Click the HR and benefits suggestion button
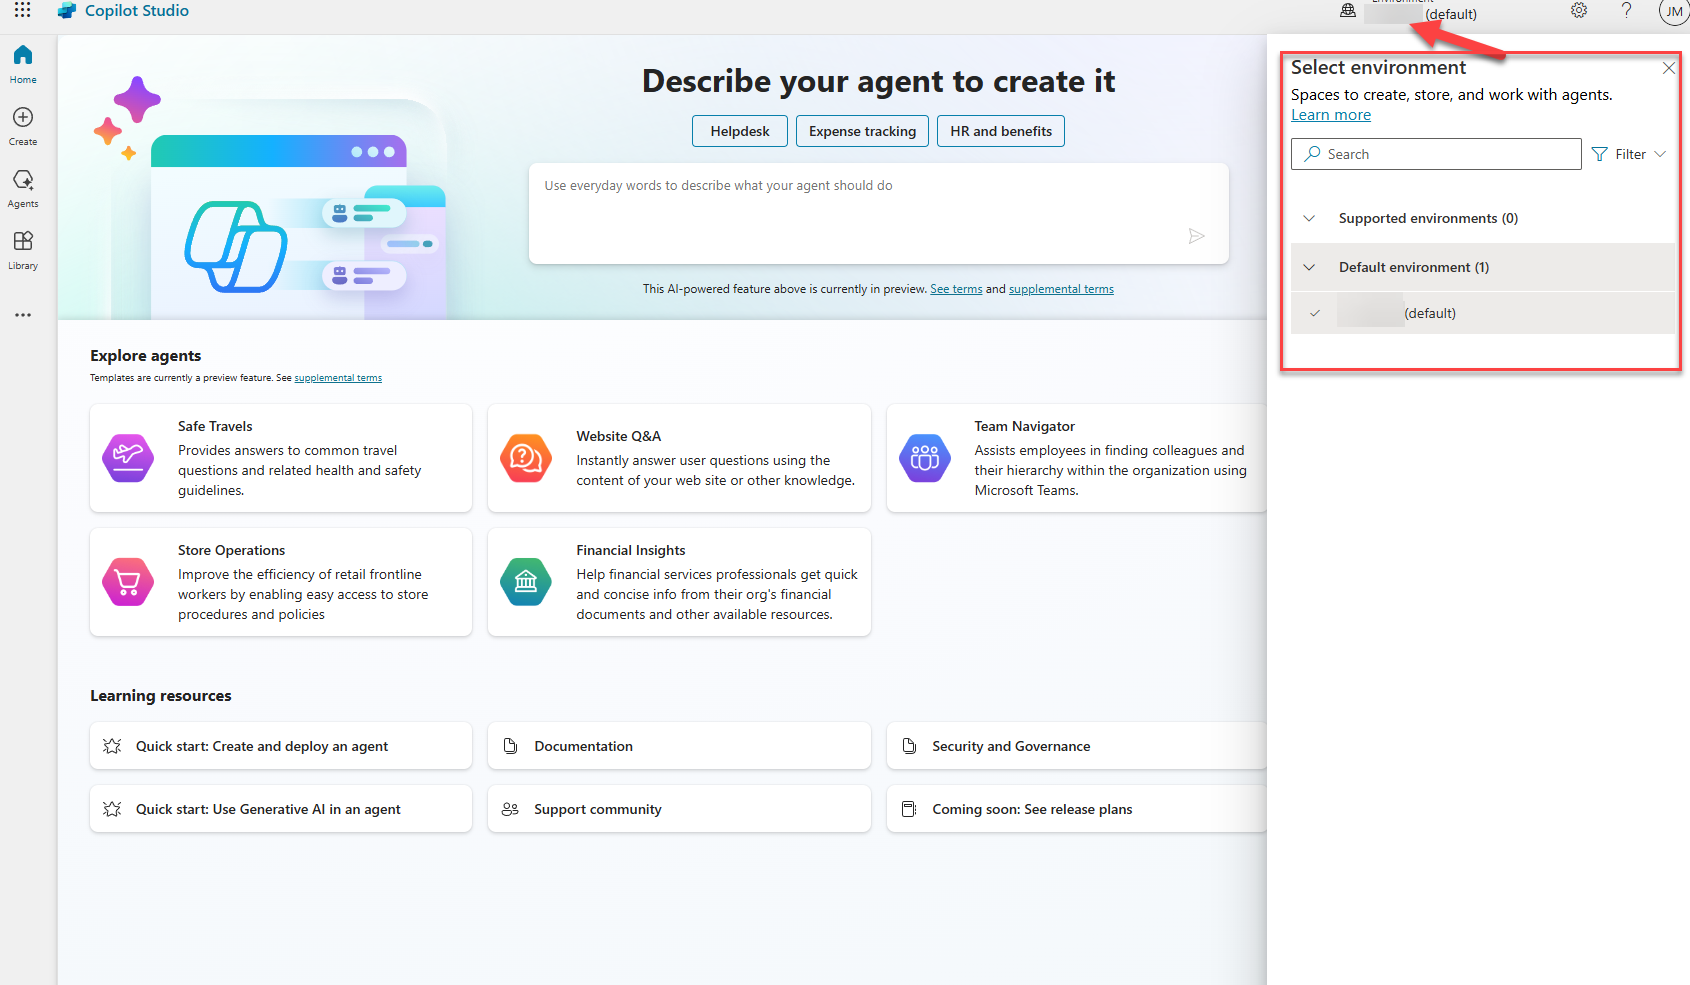The width and height of the screenshot is (1690, 985). click(x=1001, y=131)
